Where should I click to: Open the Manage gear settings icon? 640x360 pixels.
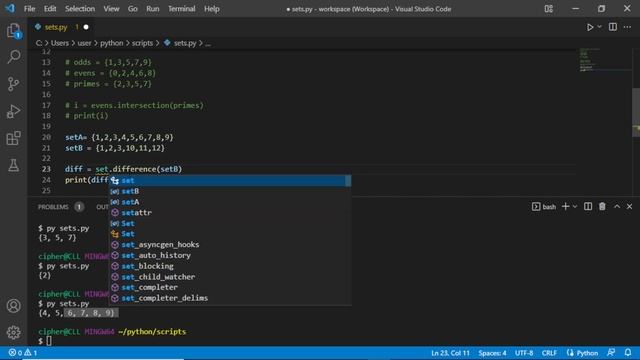click(13, 332)
